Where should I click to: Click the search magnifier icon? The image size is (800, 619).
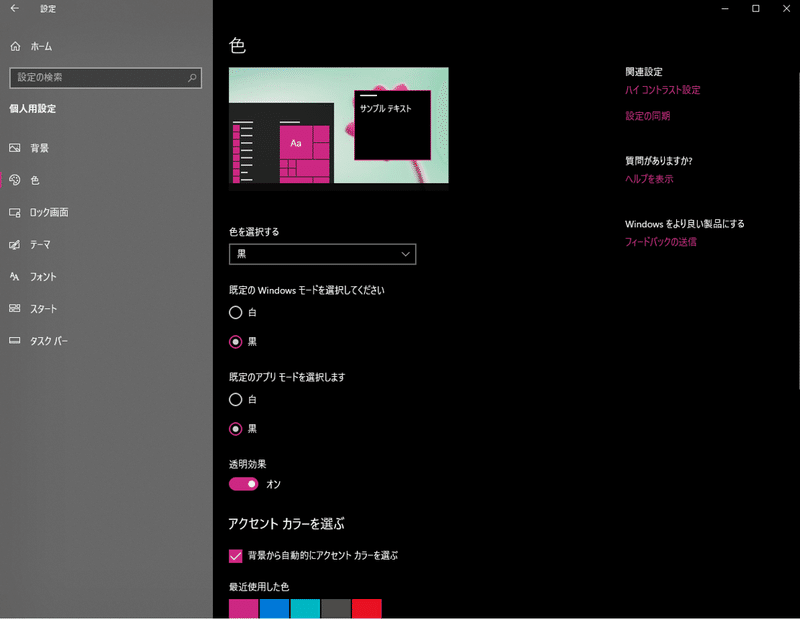tap(192, 78)
